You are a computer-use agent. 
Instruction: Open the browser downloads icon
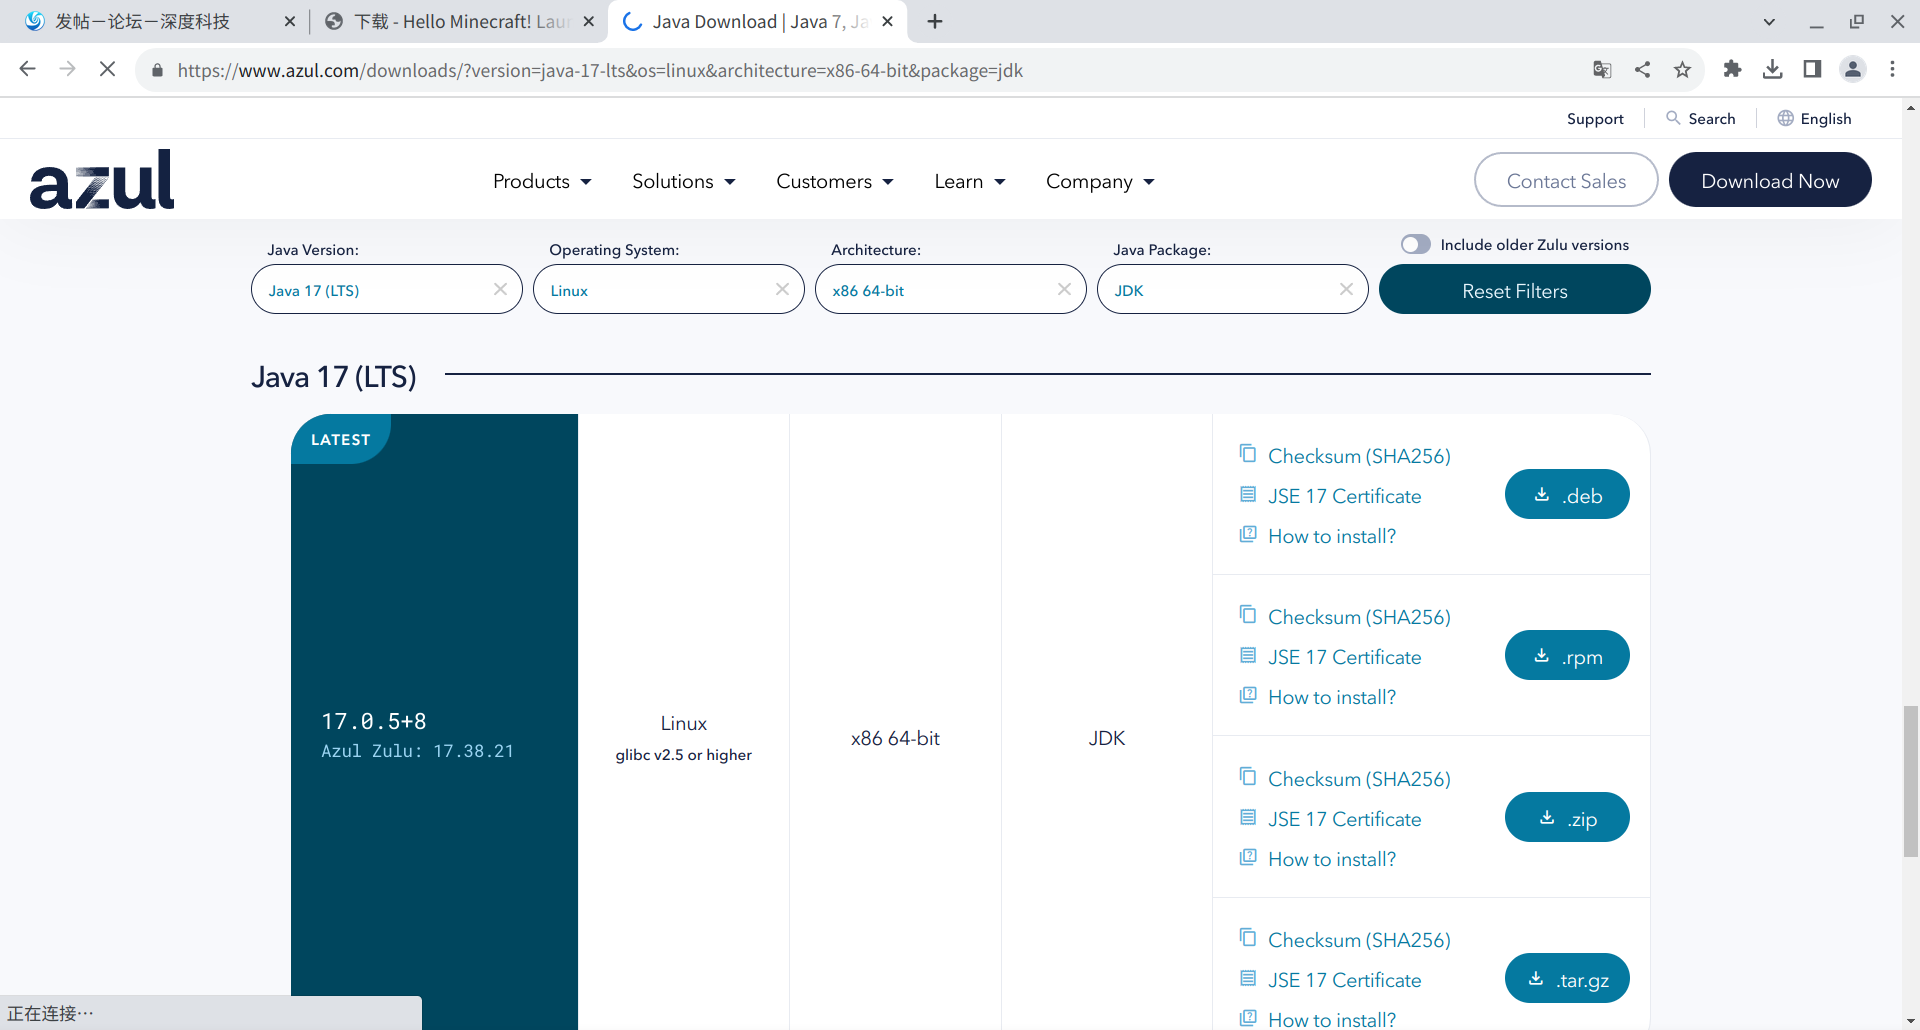click(x=1772, y=70)
